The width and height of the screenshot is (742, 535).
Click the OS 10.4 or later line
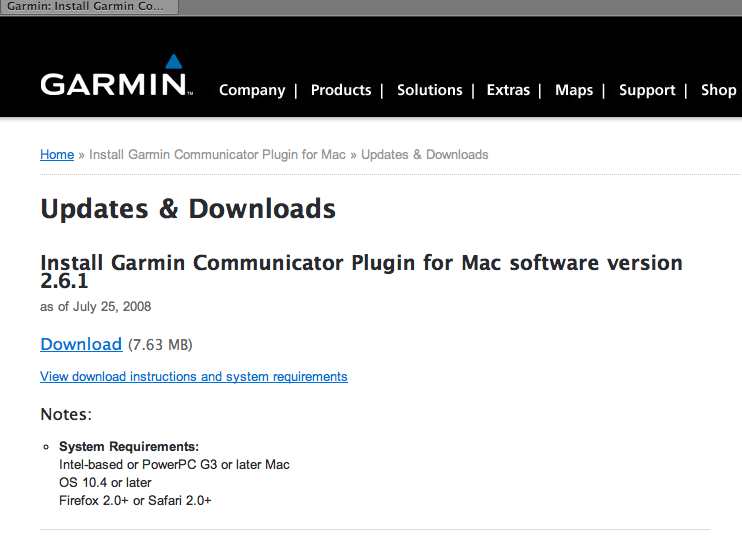(105, 482)
